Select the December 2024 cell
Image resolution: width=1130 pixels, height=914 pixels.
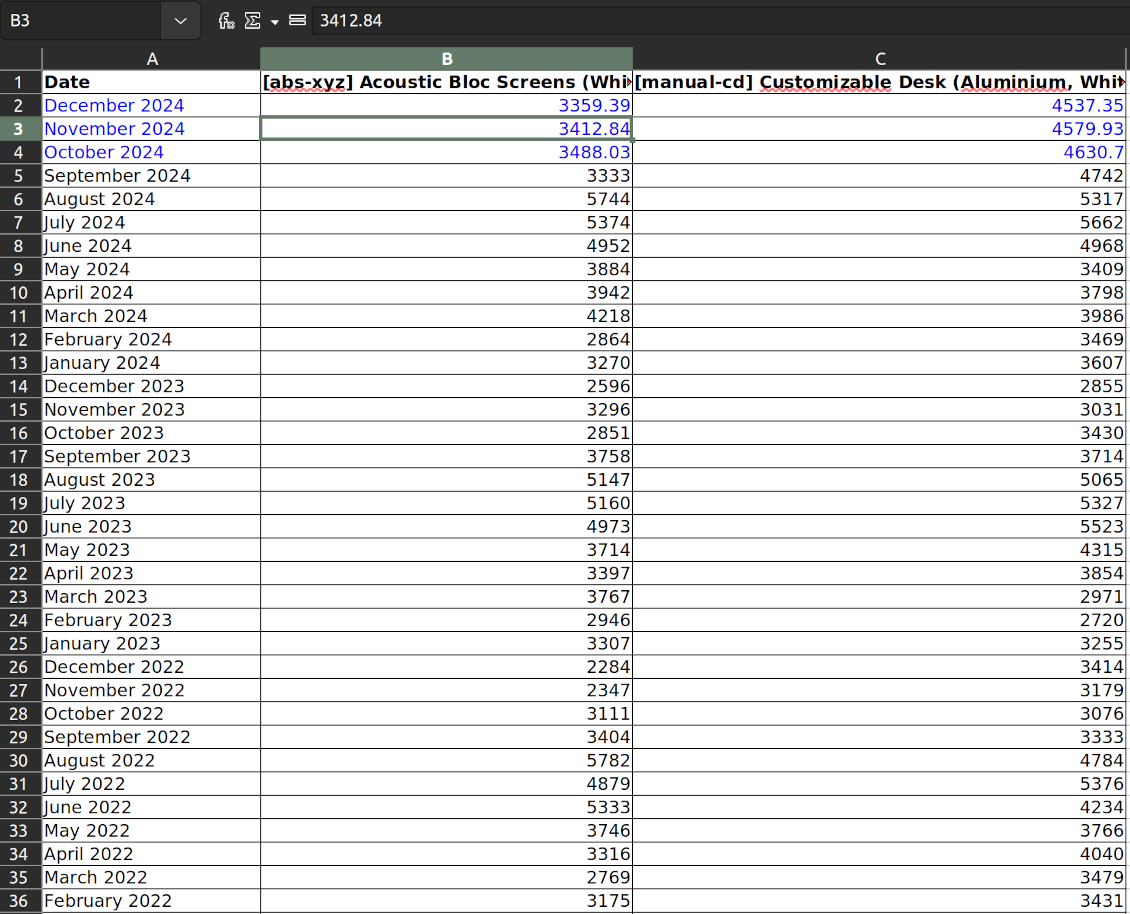(x=151, y=105)
